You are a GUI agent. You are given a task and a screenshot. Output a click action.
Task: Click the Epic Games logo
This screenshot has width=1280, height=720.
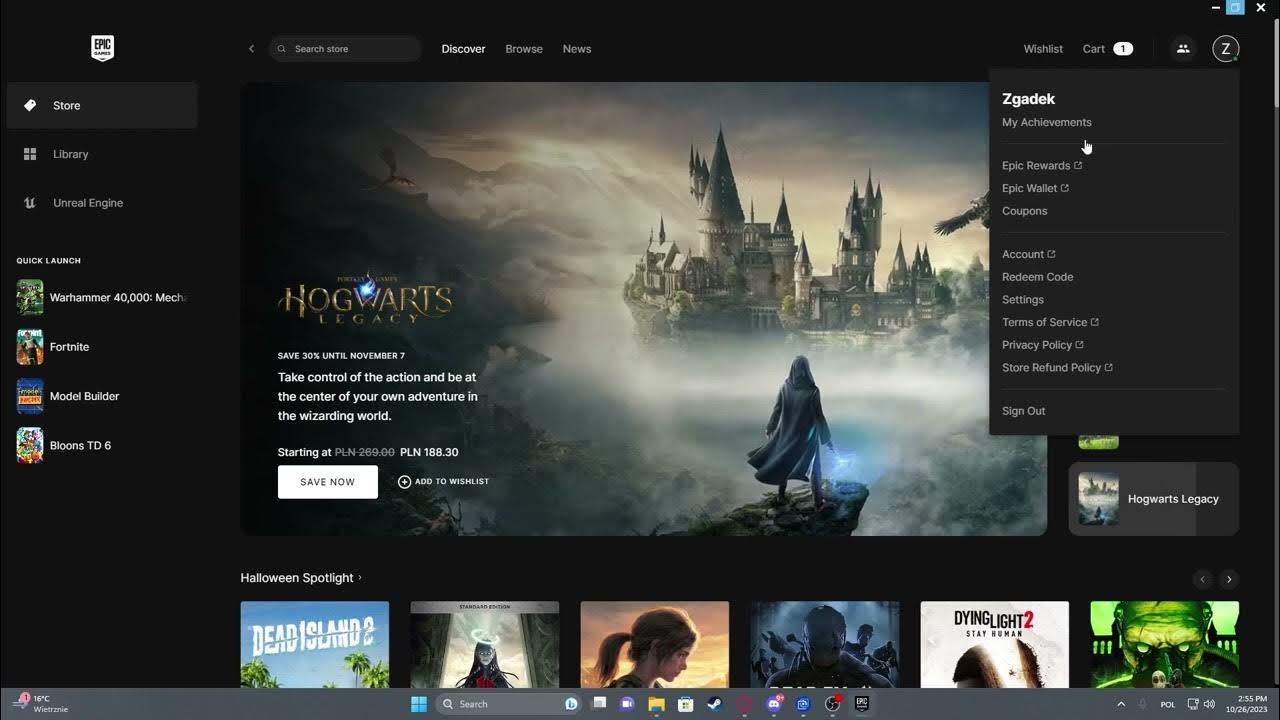[101, 47]
